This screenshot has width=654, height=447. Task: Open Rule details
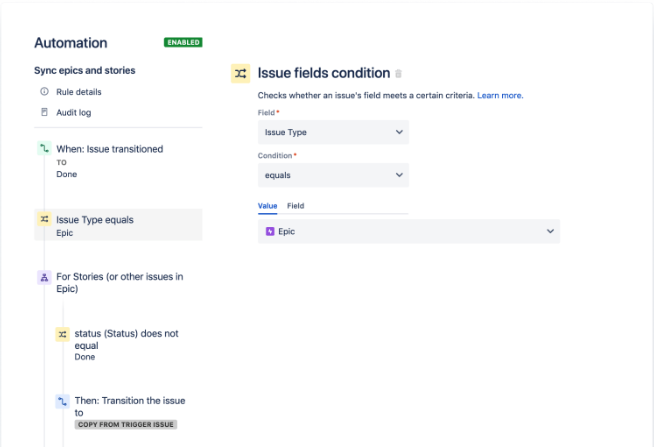78,92
